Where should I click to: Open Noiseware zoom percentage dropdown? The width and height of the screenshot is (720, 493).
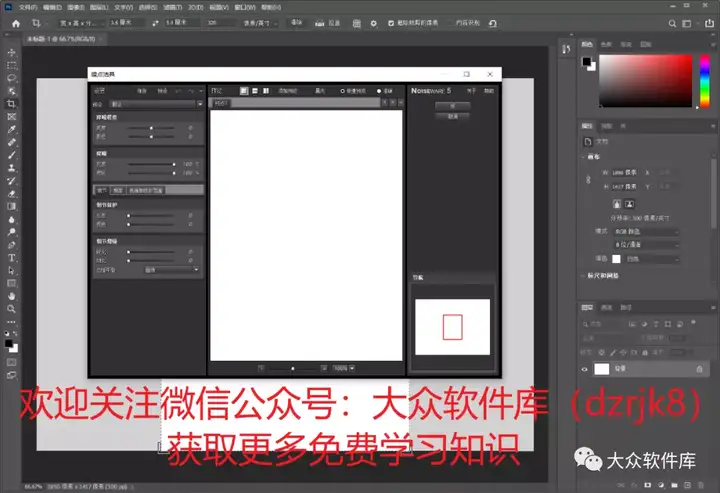[343, 368]
